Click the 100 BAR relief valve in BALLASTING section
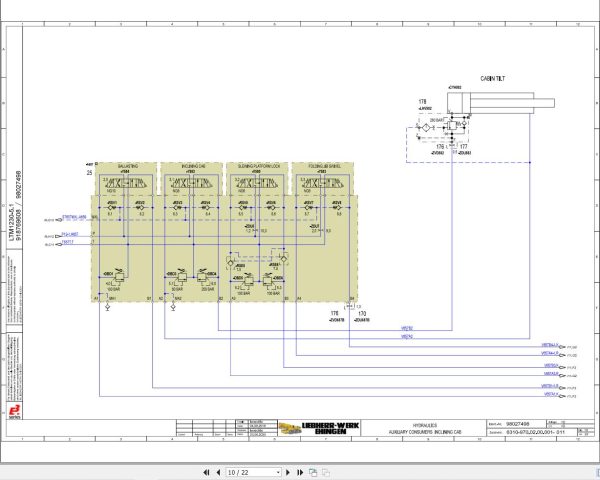The image size is (600, 480). [119, 276]
